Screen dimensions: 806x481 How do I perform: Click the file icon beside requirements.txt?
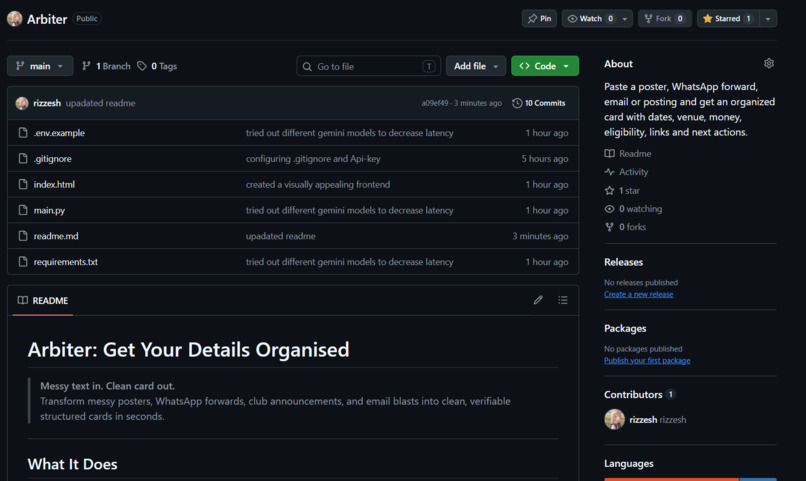tap(23, 262)
